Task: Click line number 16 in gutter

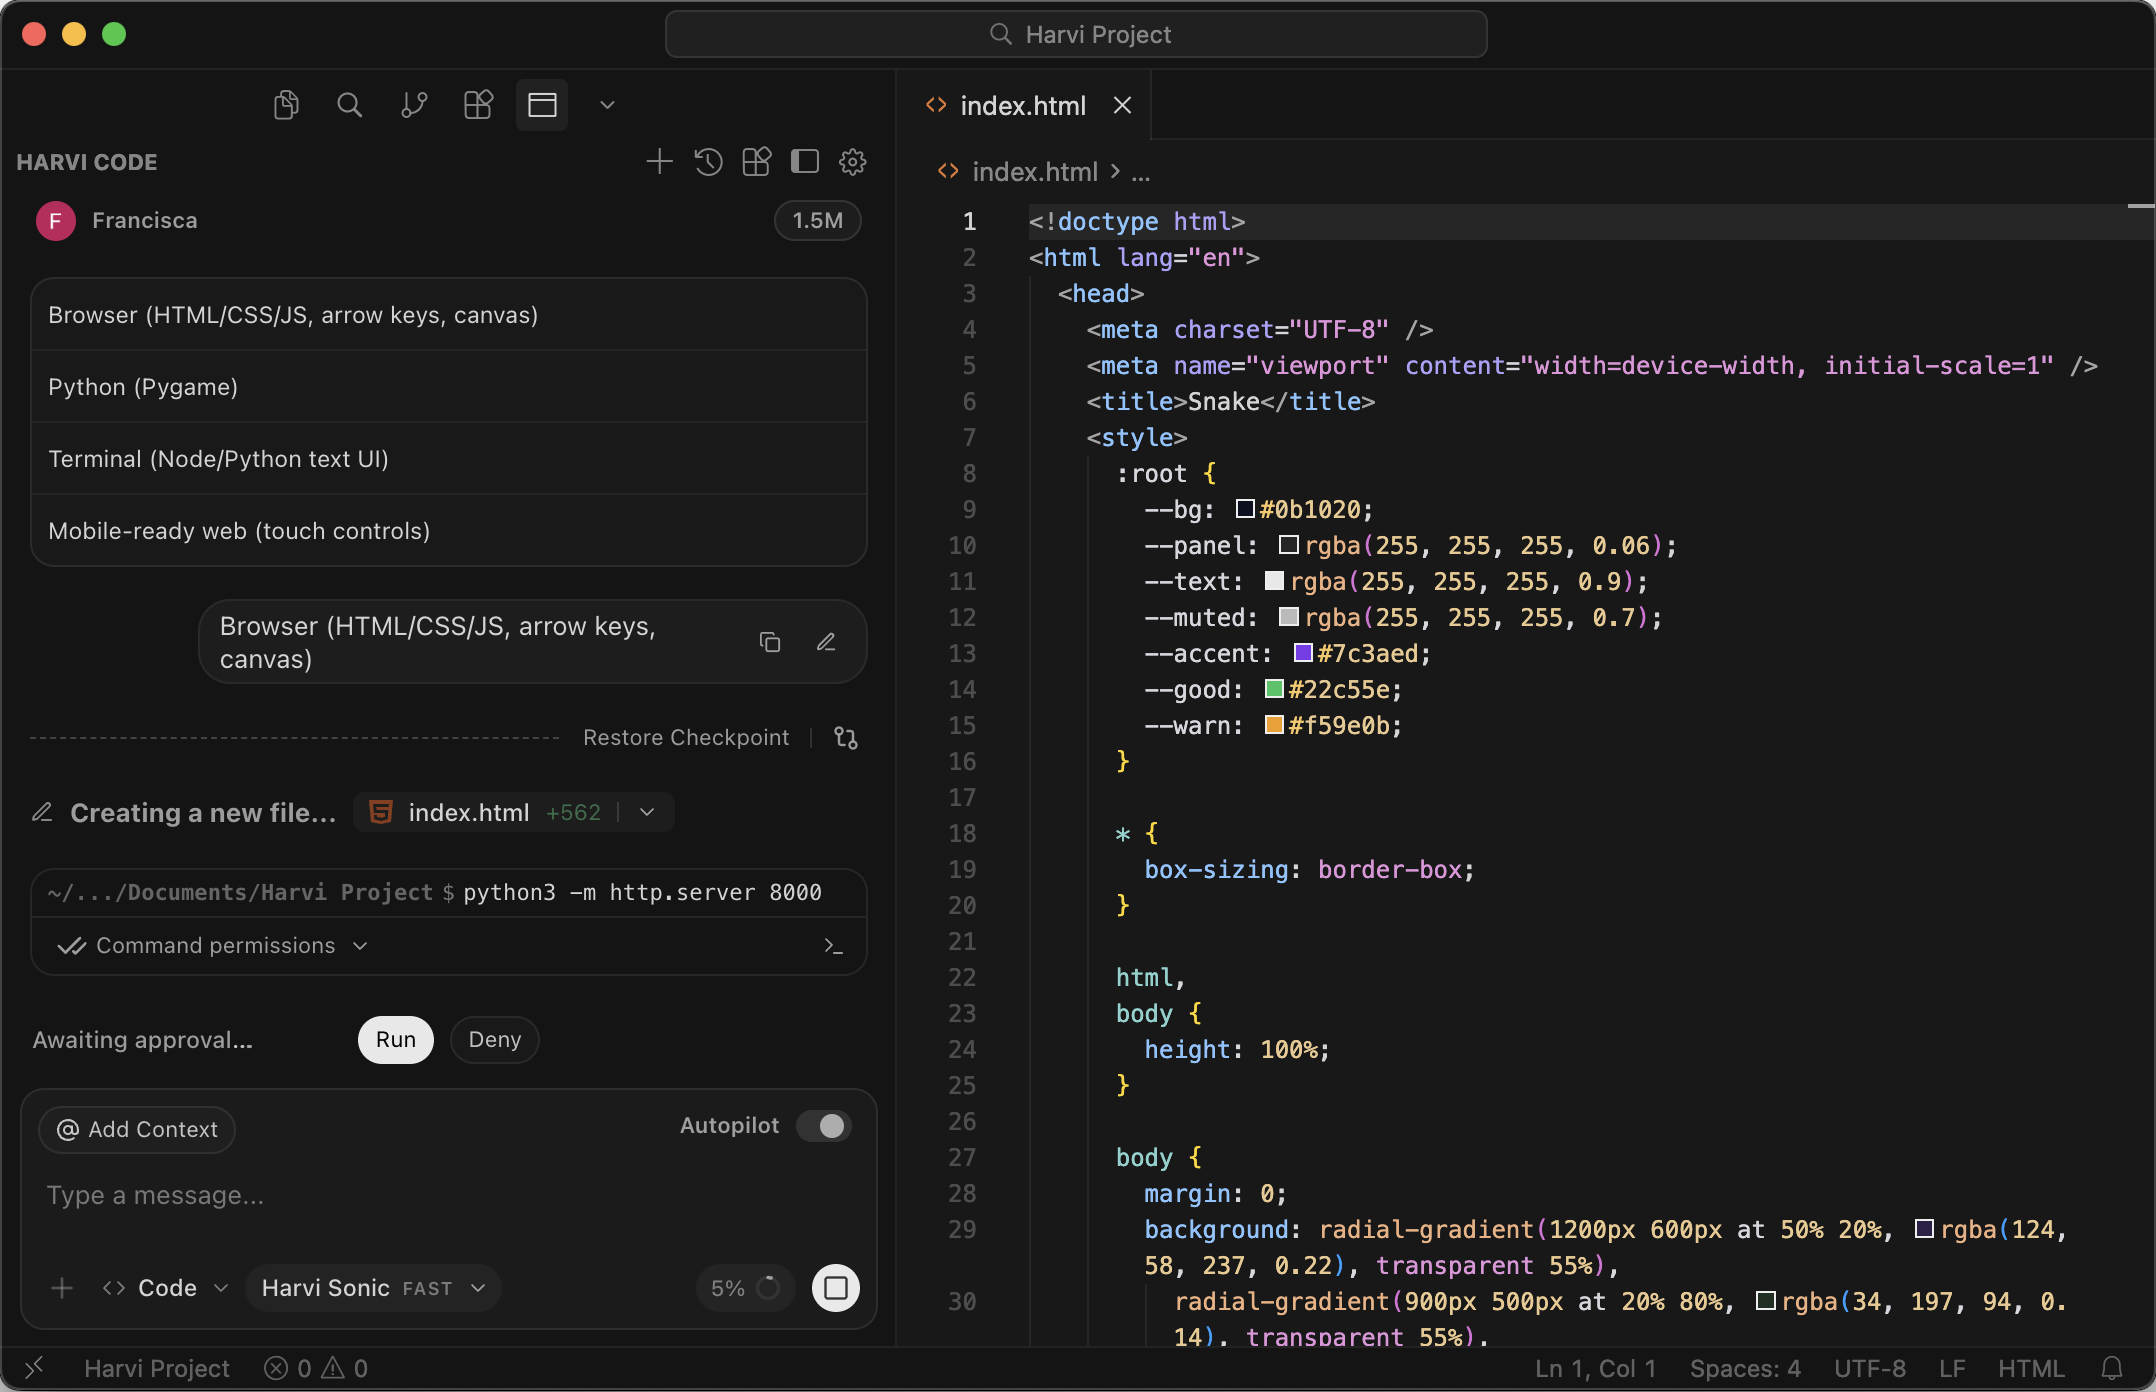Action: tap(962, 761)
